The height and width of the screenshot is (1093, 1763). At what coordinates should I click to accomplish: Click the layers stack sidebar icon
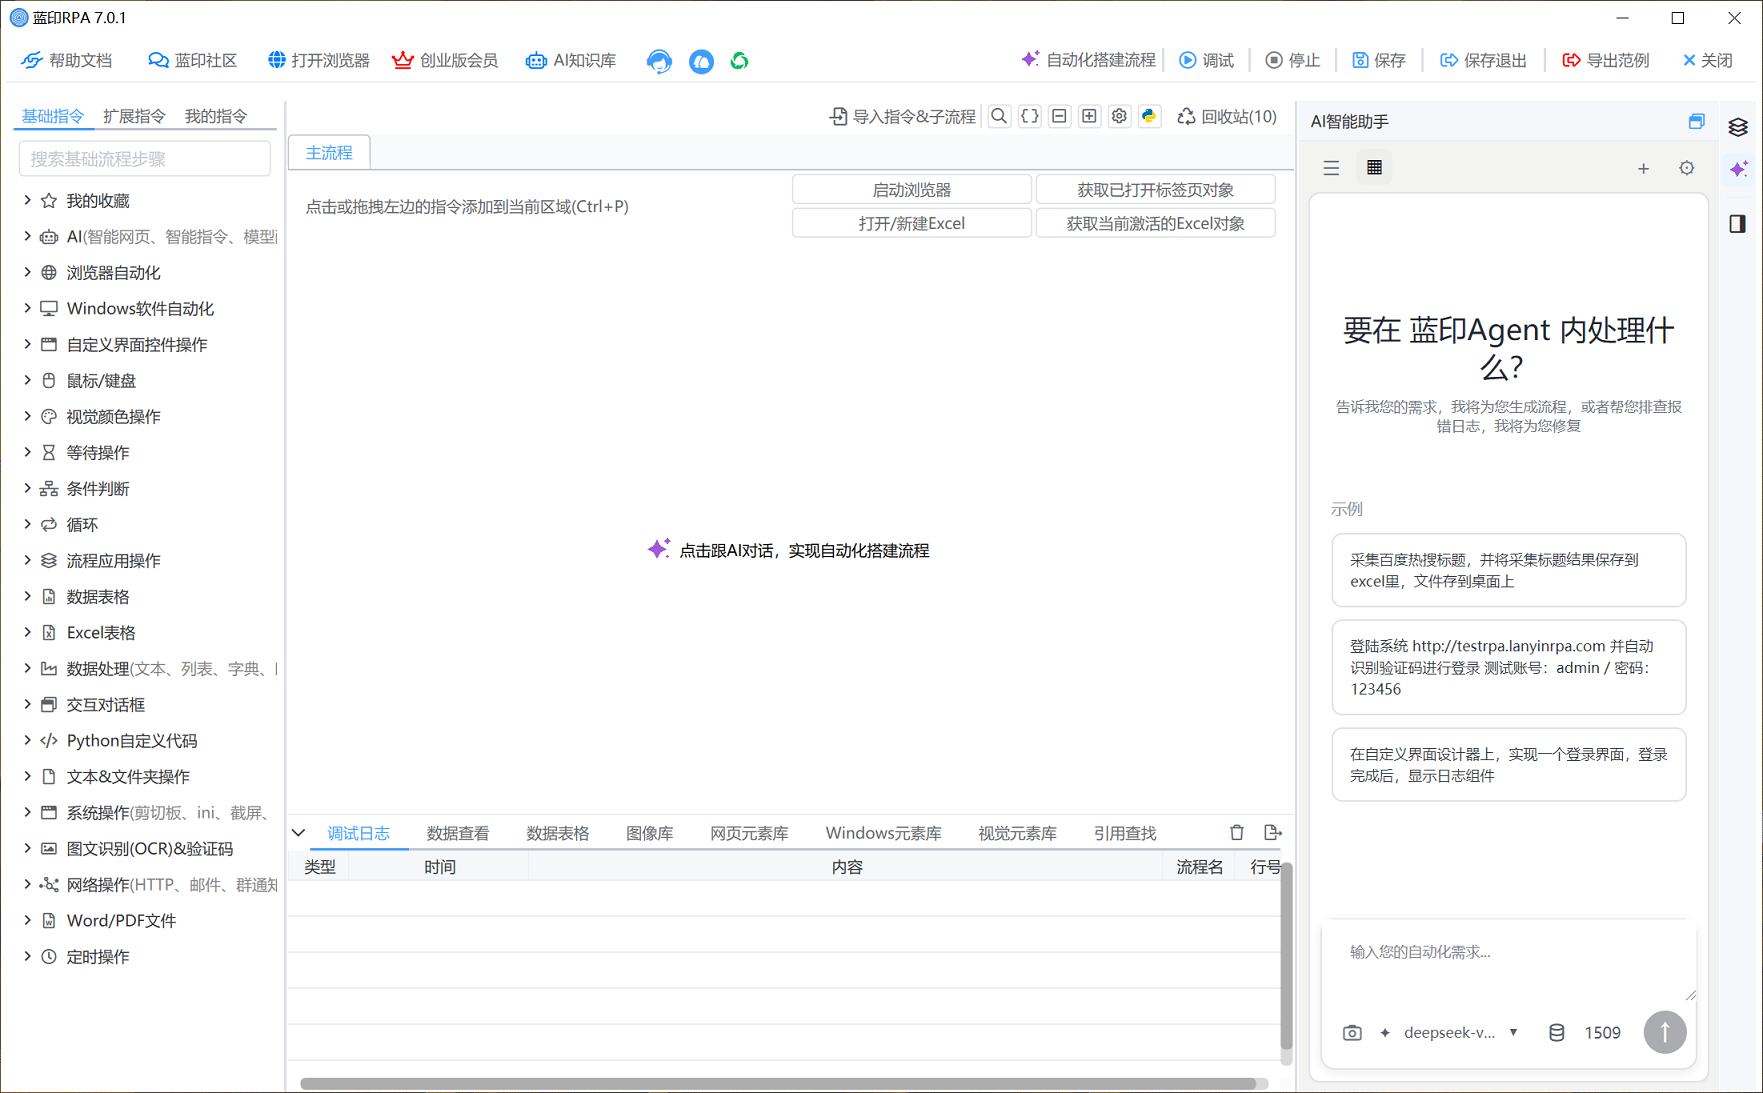[1738, 127]
